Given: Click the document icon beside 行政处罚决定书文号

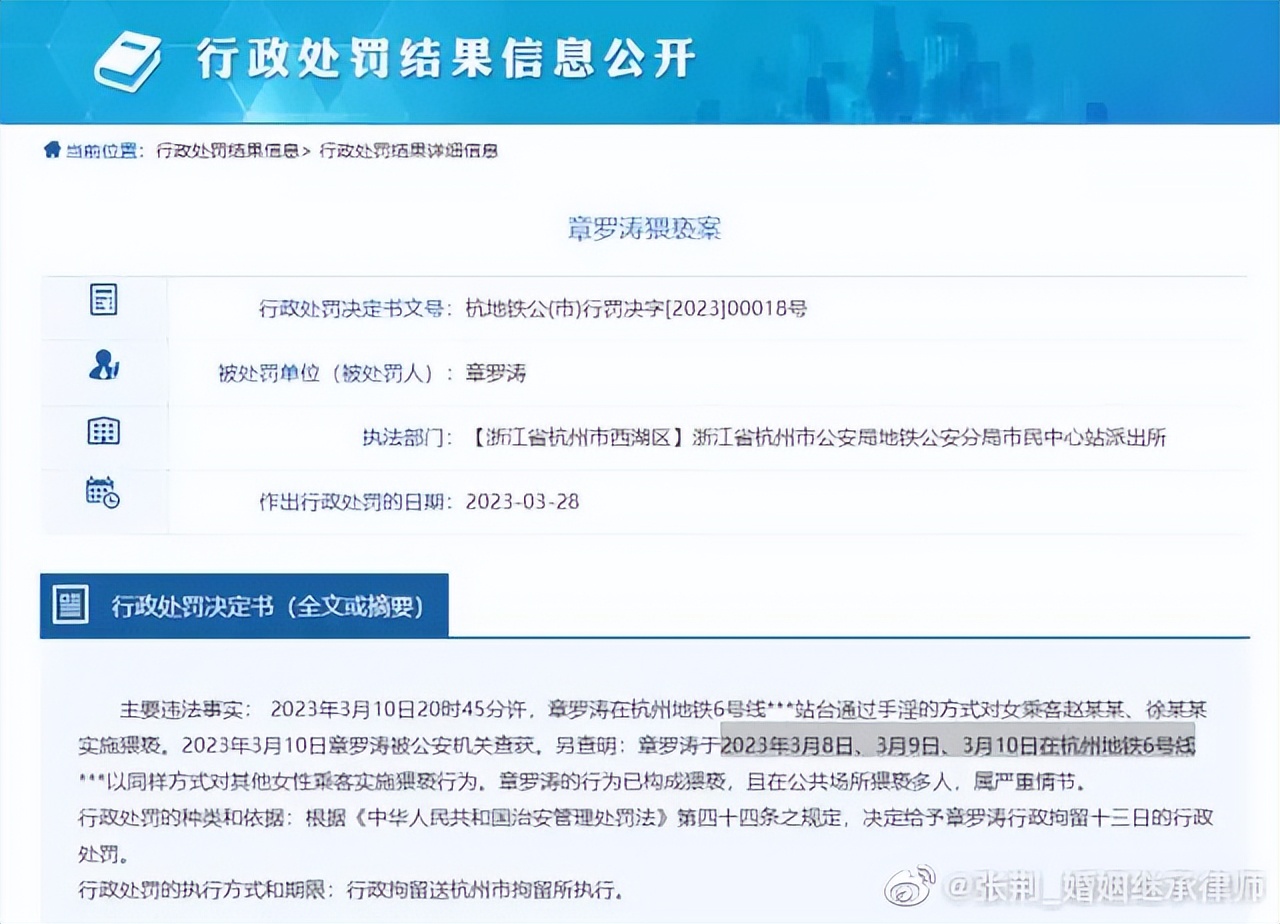Looking at the screenshot, I should 104,298.
